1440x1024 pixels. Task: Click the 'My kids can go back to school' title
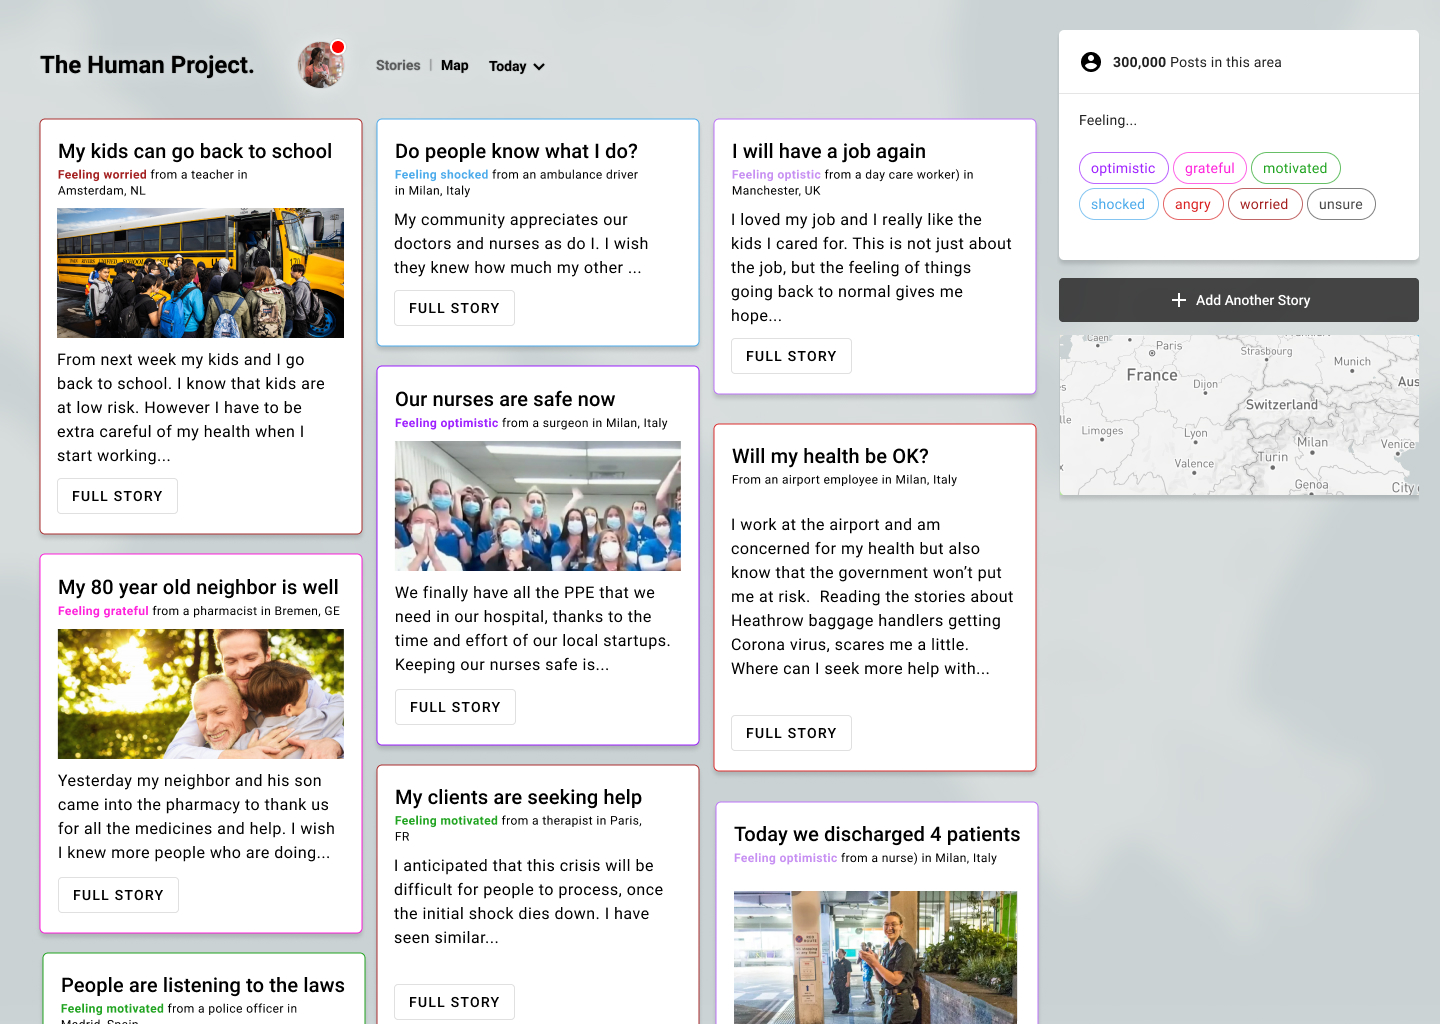coord(195,151)
